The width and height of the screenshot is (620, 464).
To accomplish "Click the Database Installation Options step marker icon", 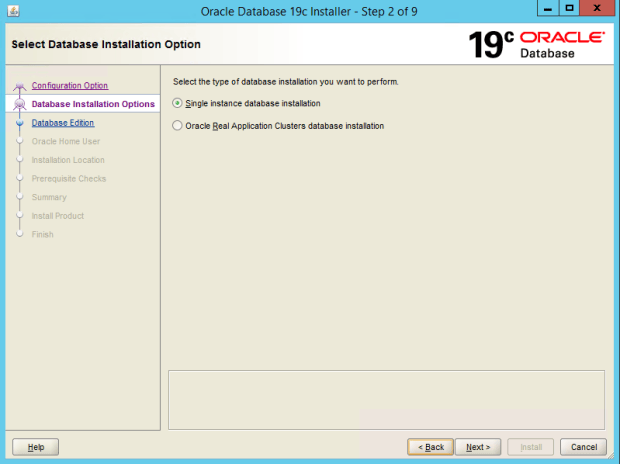I will 19,104.
